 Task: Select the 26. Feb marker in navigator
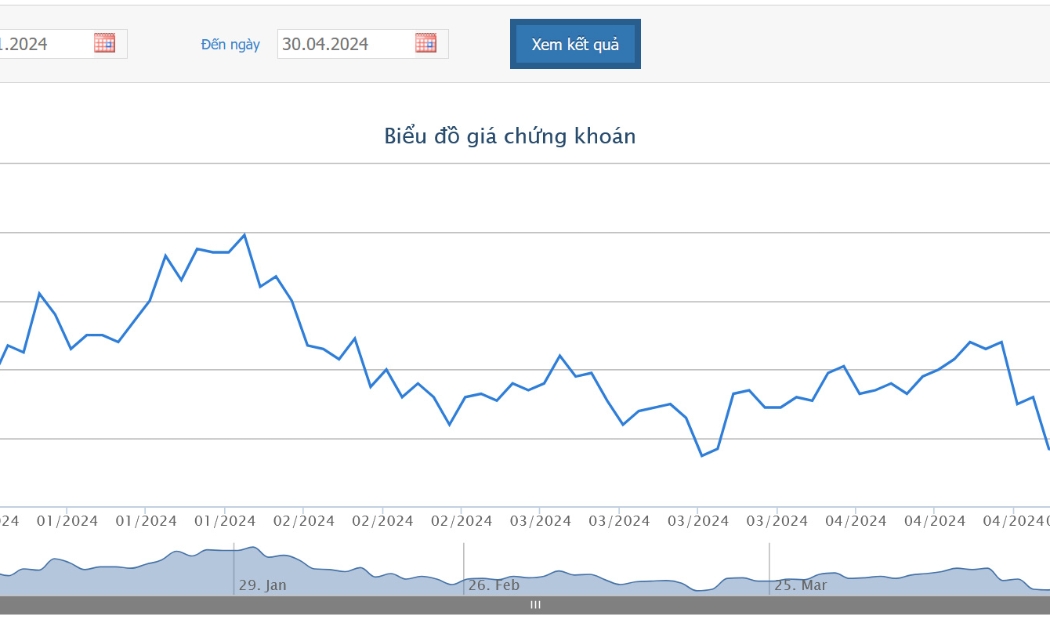pyautogui.click(x=494, y=585)
